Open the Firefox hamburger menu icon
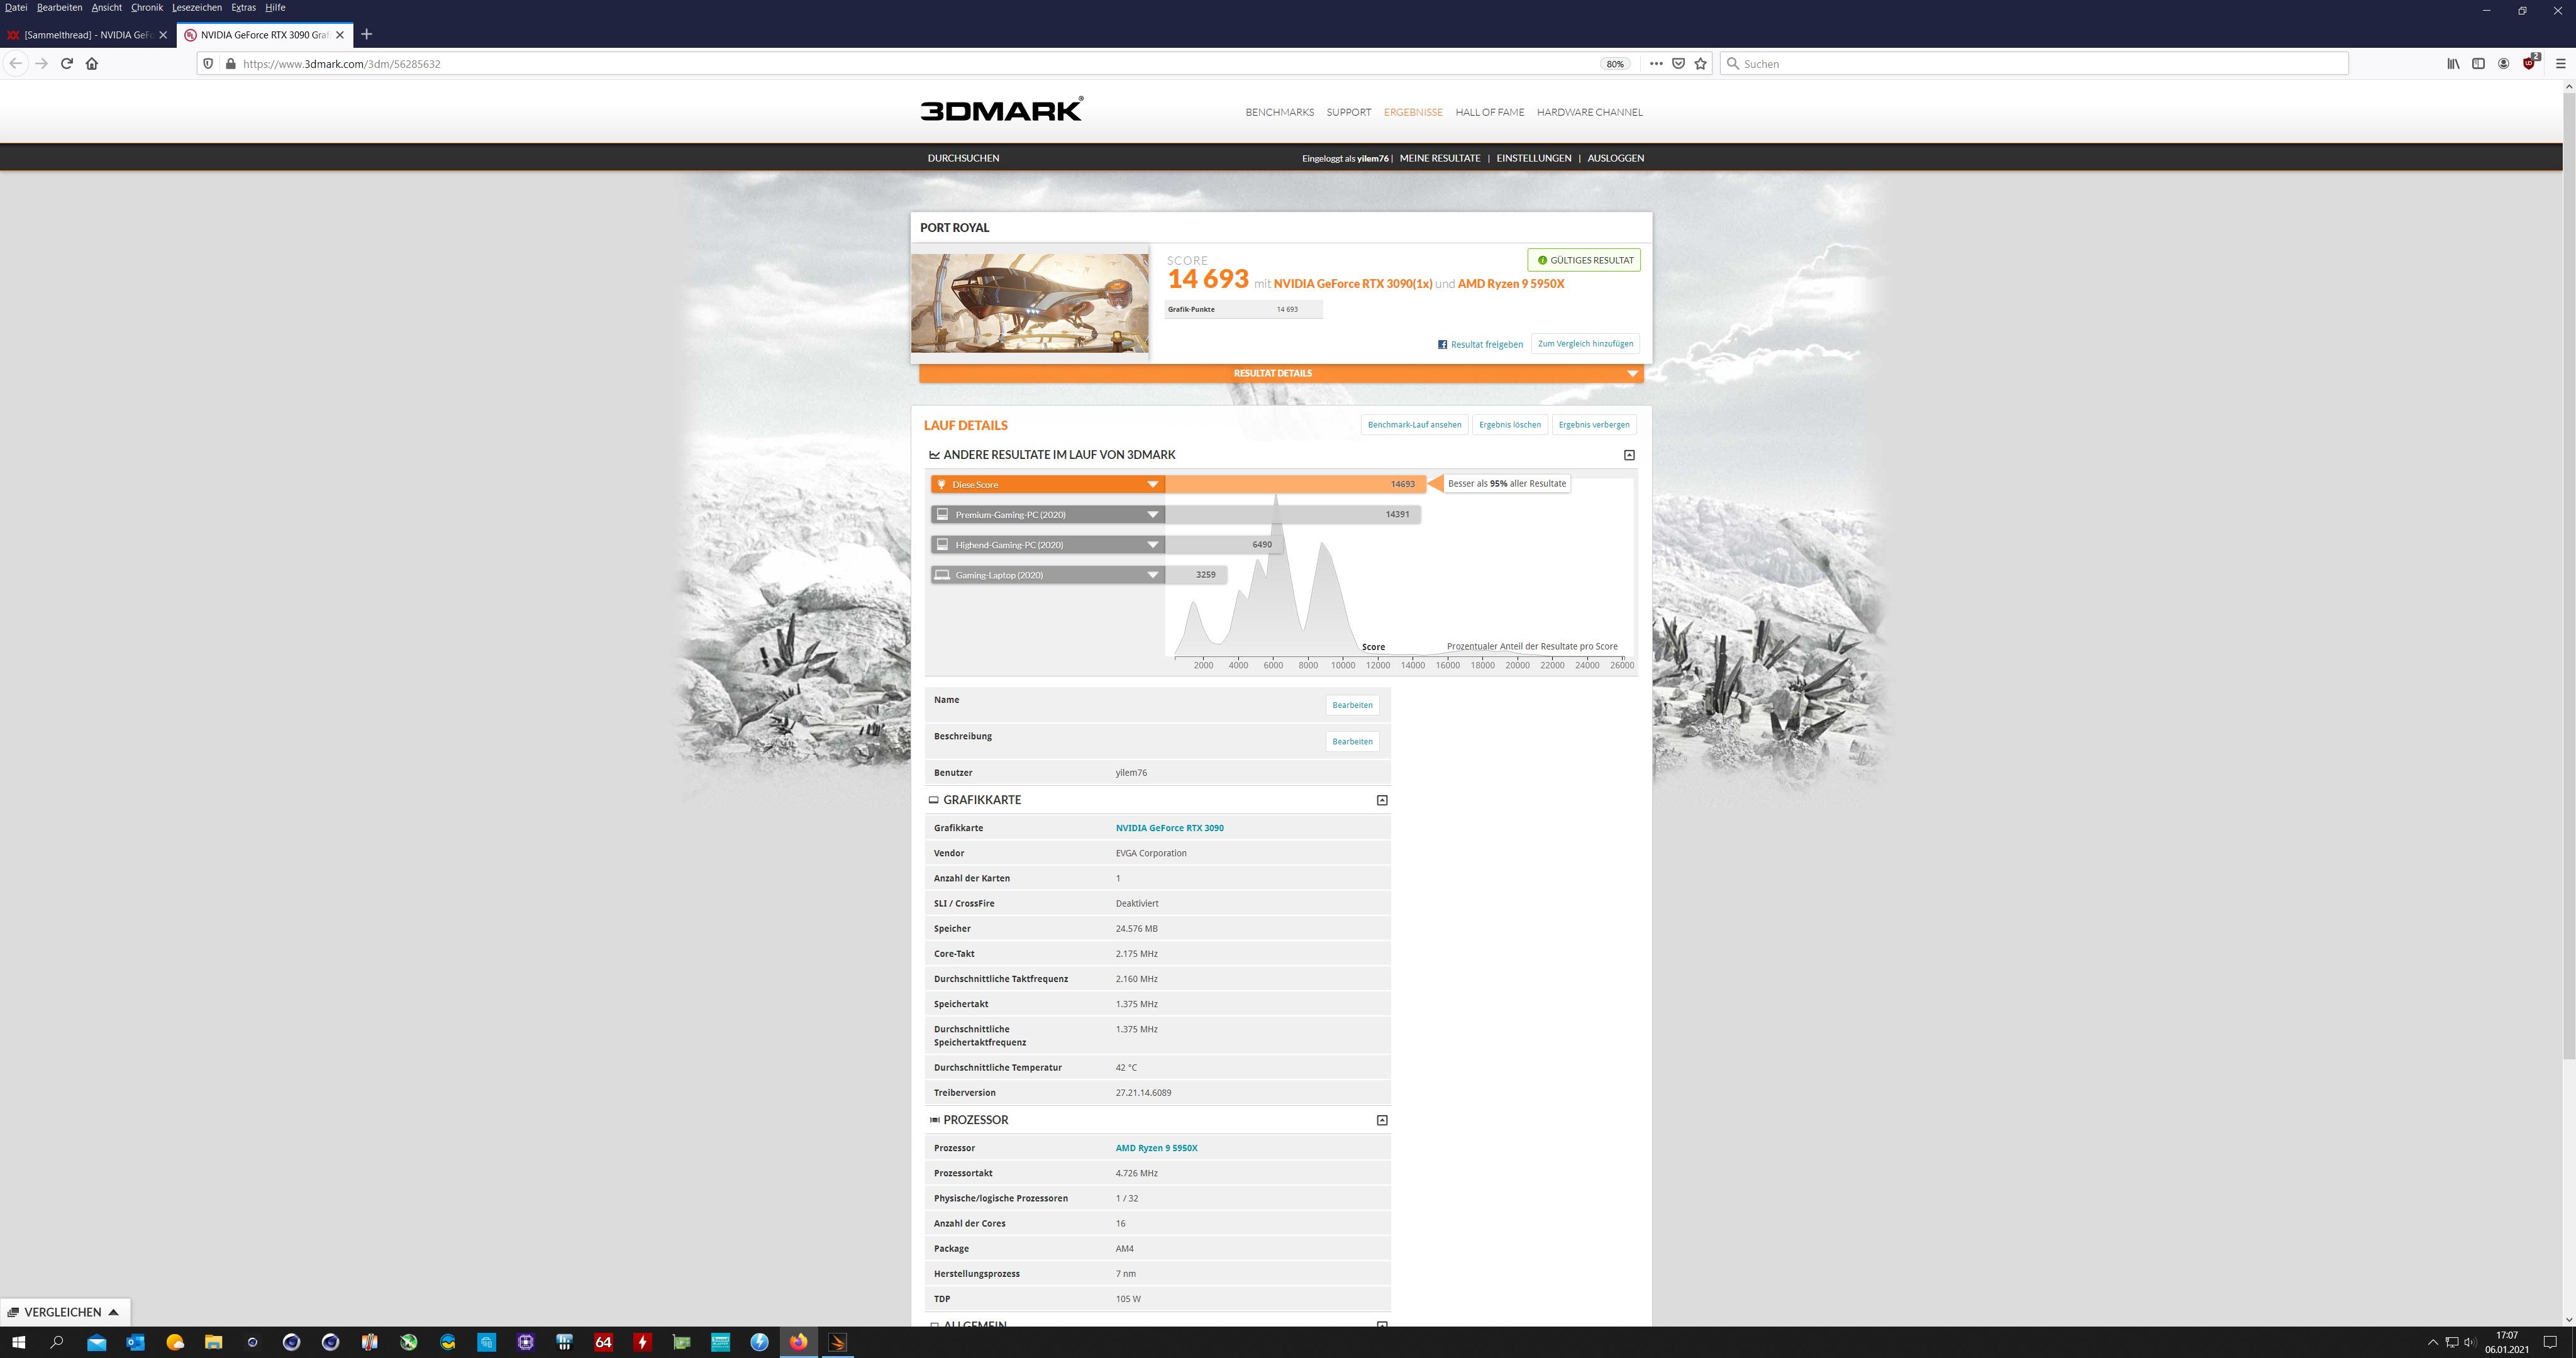This screenshot has height=1358, width=2576. tap(2560, 63)
